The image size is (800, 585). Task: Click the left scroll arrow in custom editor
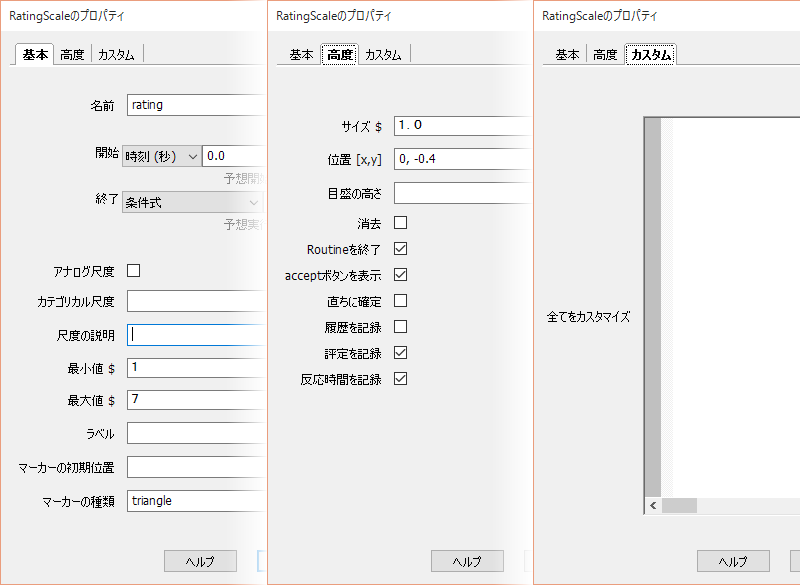[x=653, y=505]
